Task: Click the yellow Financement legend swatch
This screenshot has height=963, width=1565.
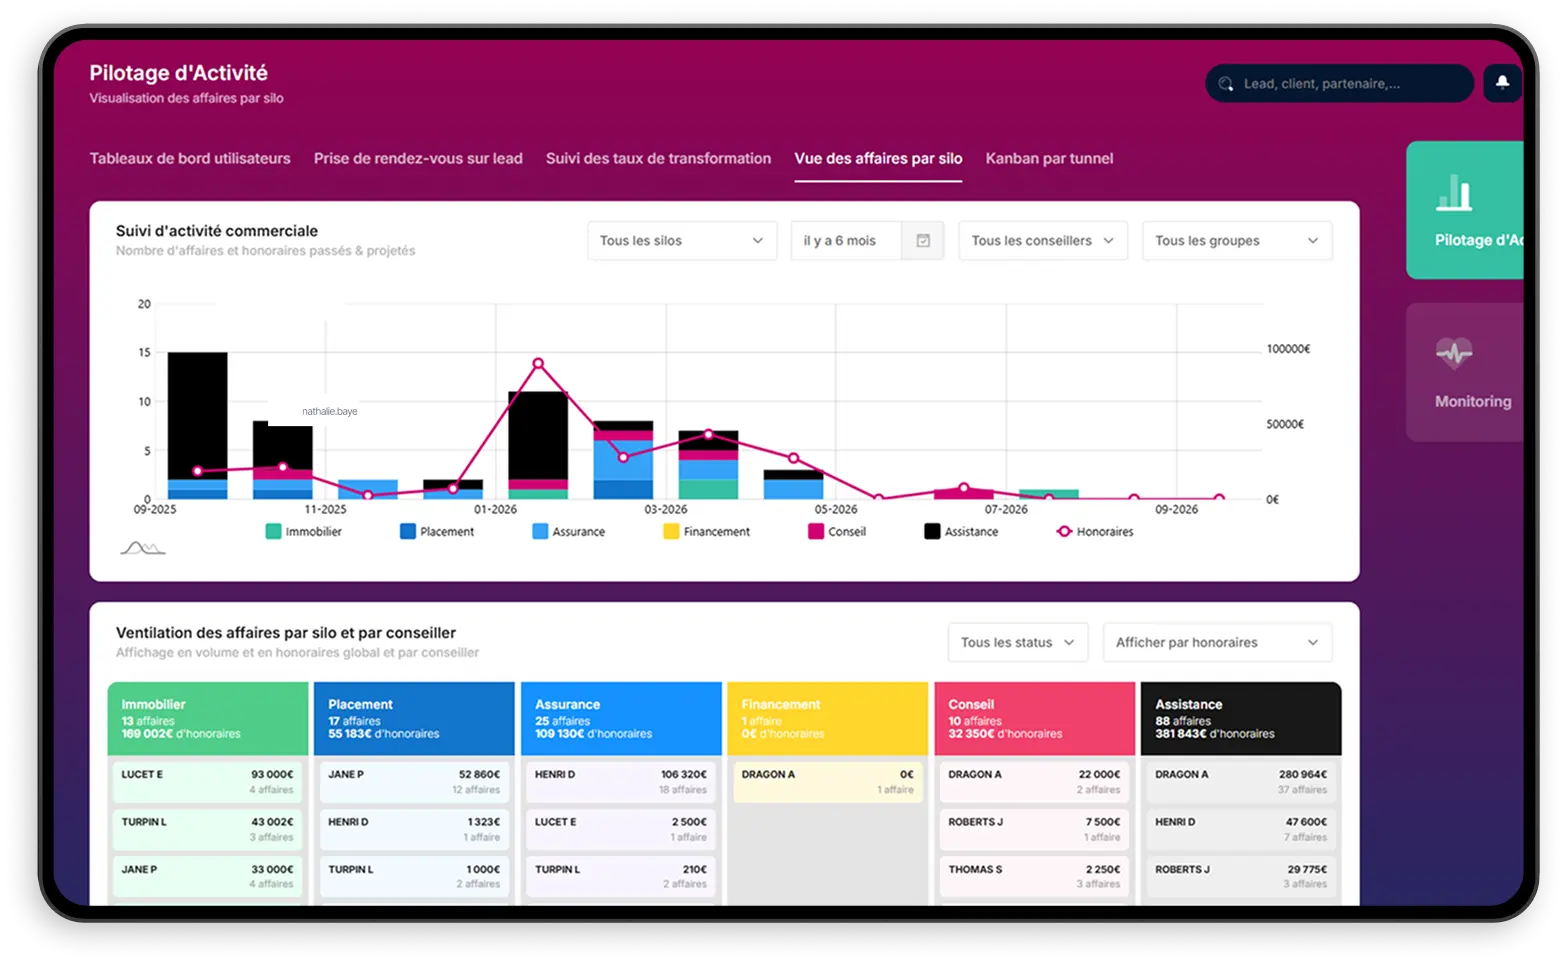Action: click(669, 531)
